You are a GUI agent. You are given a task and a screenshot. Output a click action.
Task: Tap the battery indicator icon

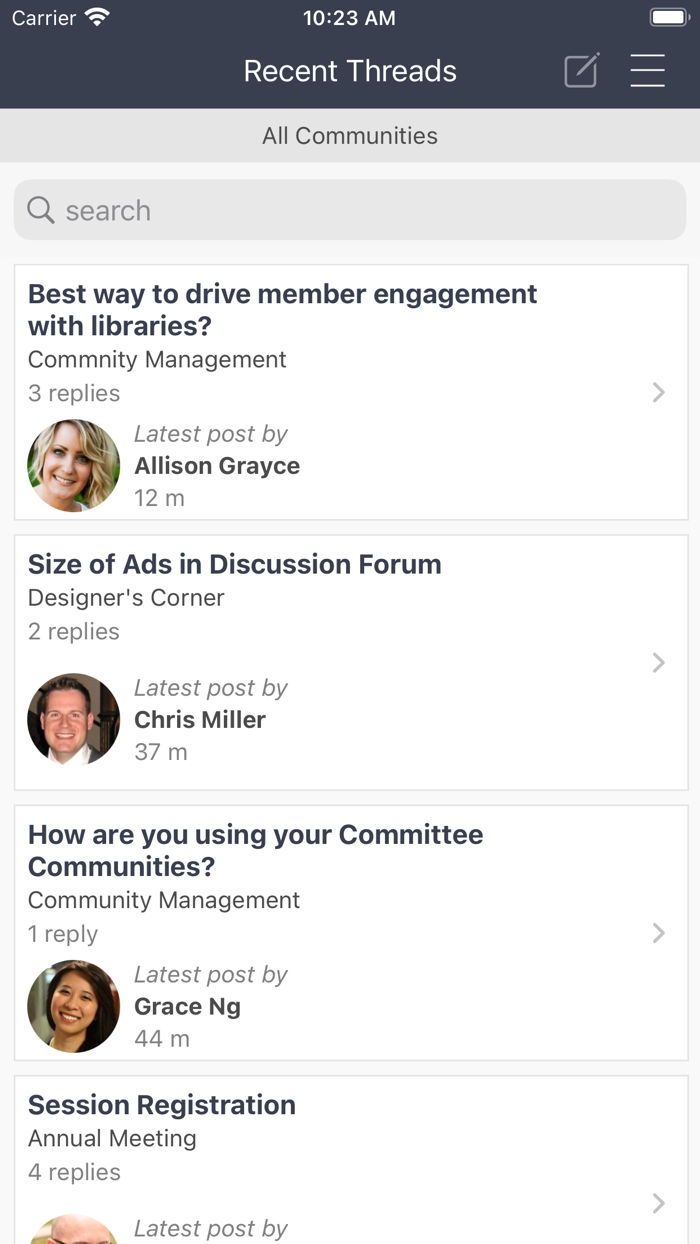669,16
